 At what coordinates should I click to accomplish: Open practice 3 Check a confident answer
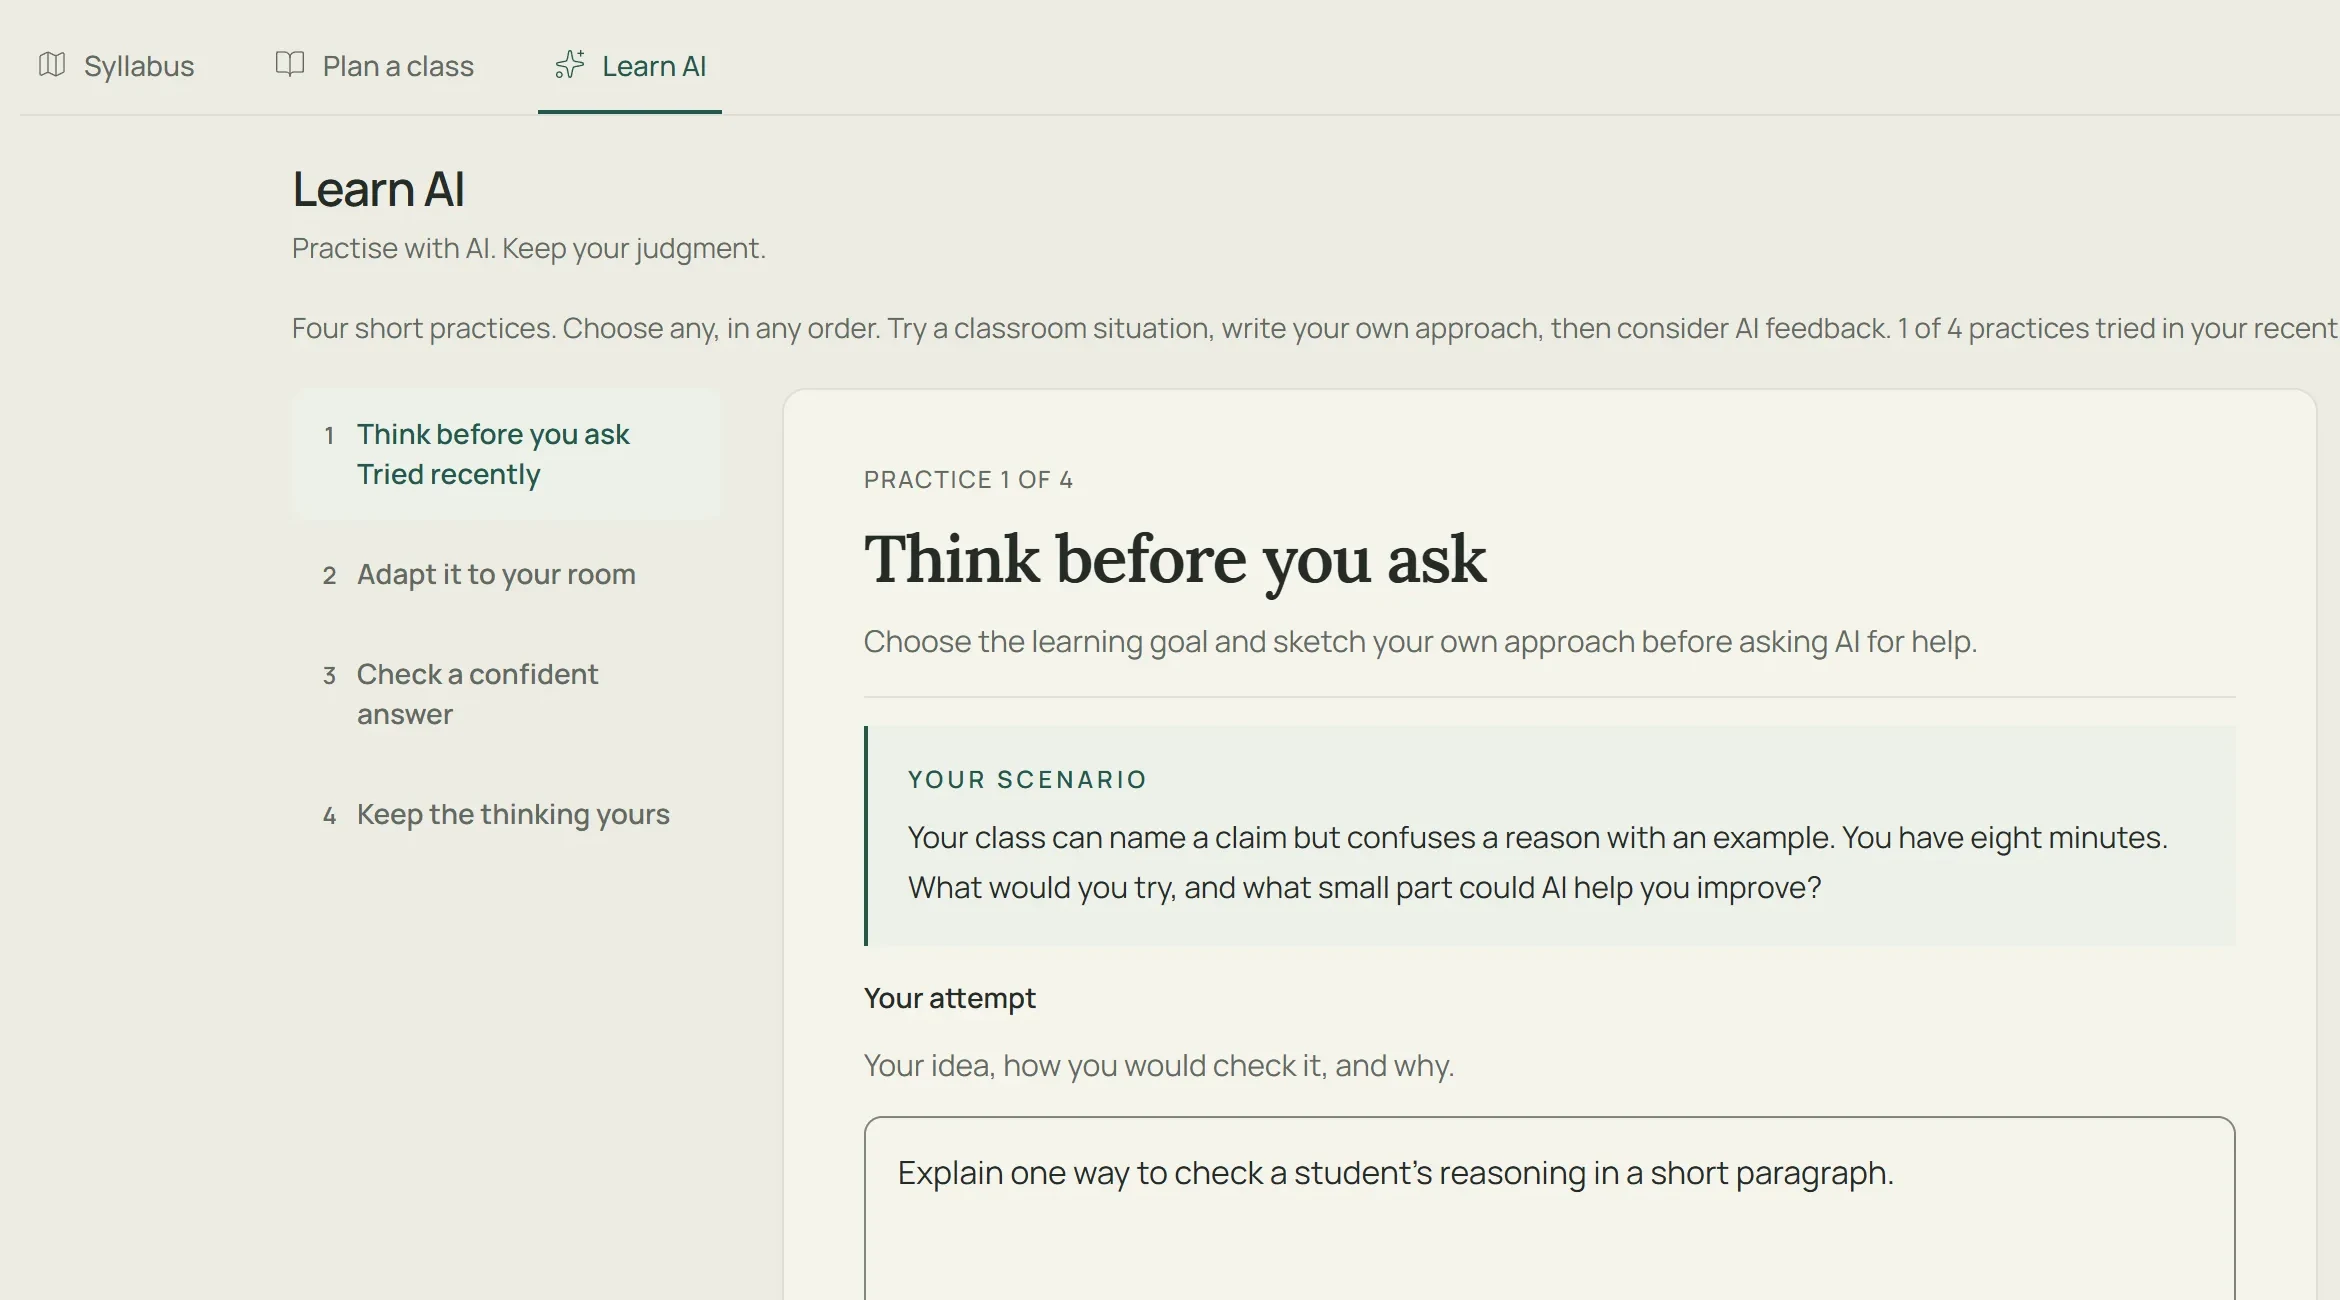point(506,694)
